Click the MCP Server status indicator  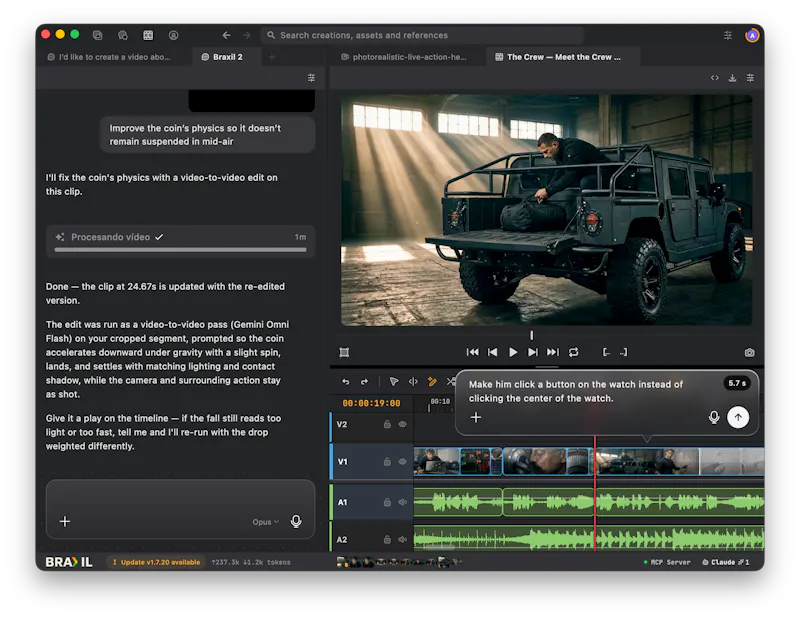click(x=667, y=562)
